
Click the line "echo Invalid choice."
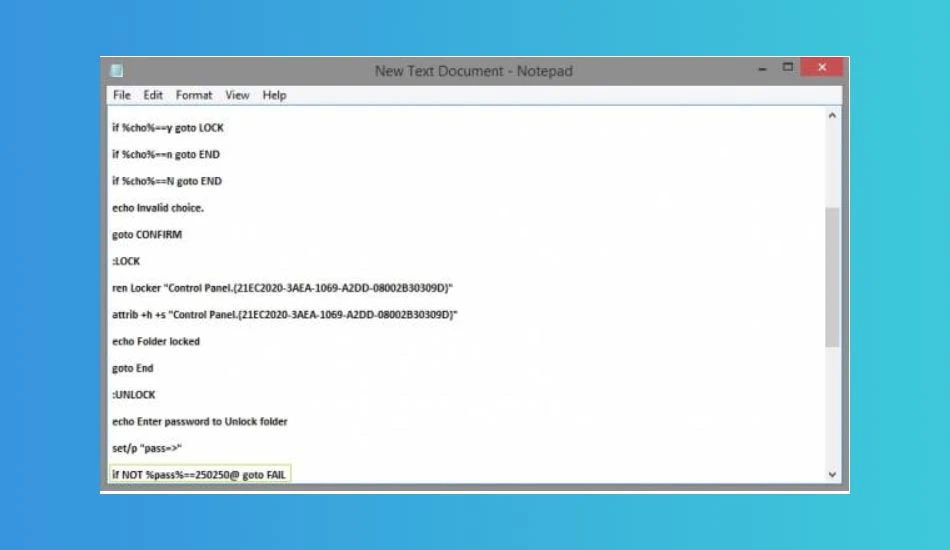coord(158,208)
